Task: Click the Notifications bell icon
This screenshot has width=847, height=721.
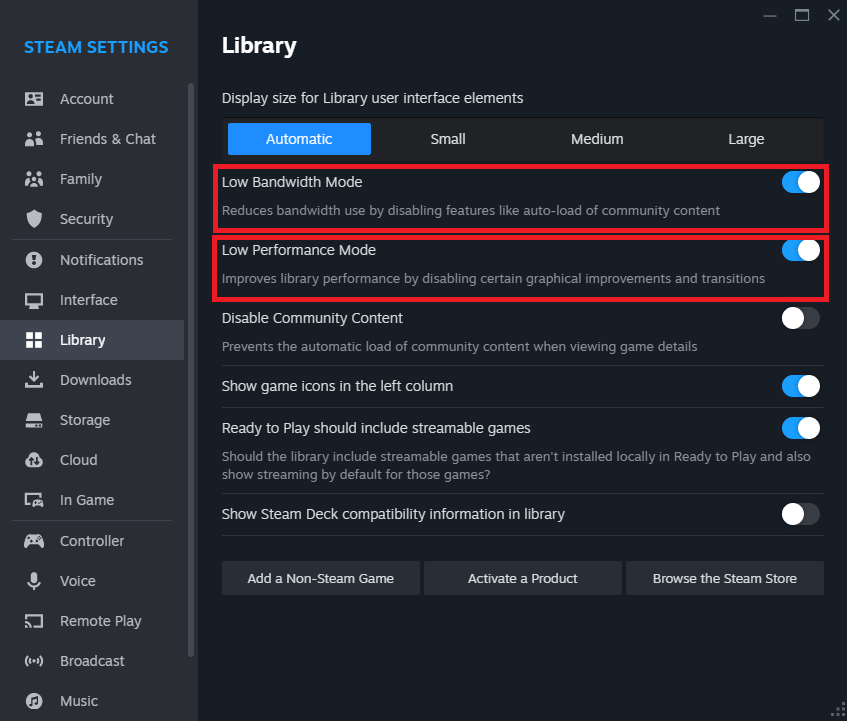Action: point(34,260)
